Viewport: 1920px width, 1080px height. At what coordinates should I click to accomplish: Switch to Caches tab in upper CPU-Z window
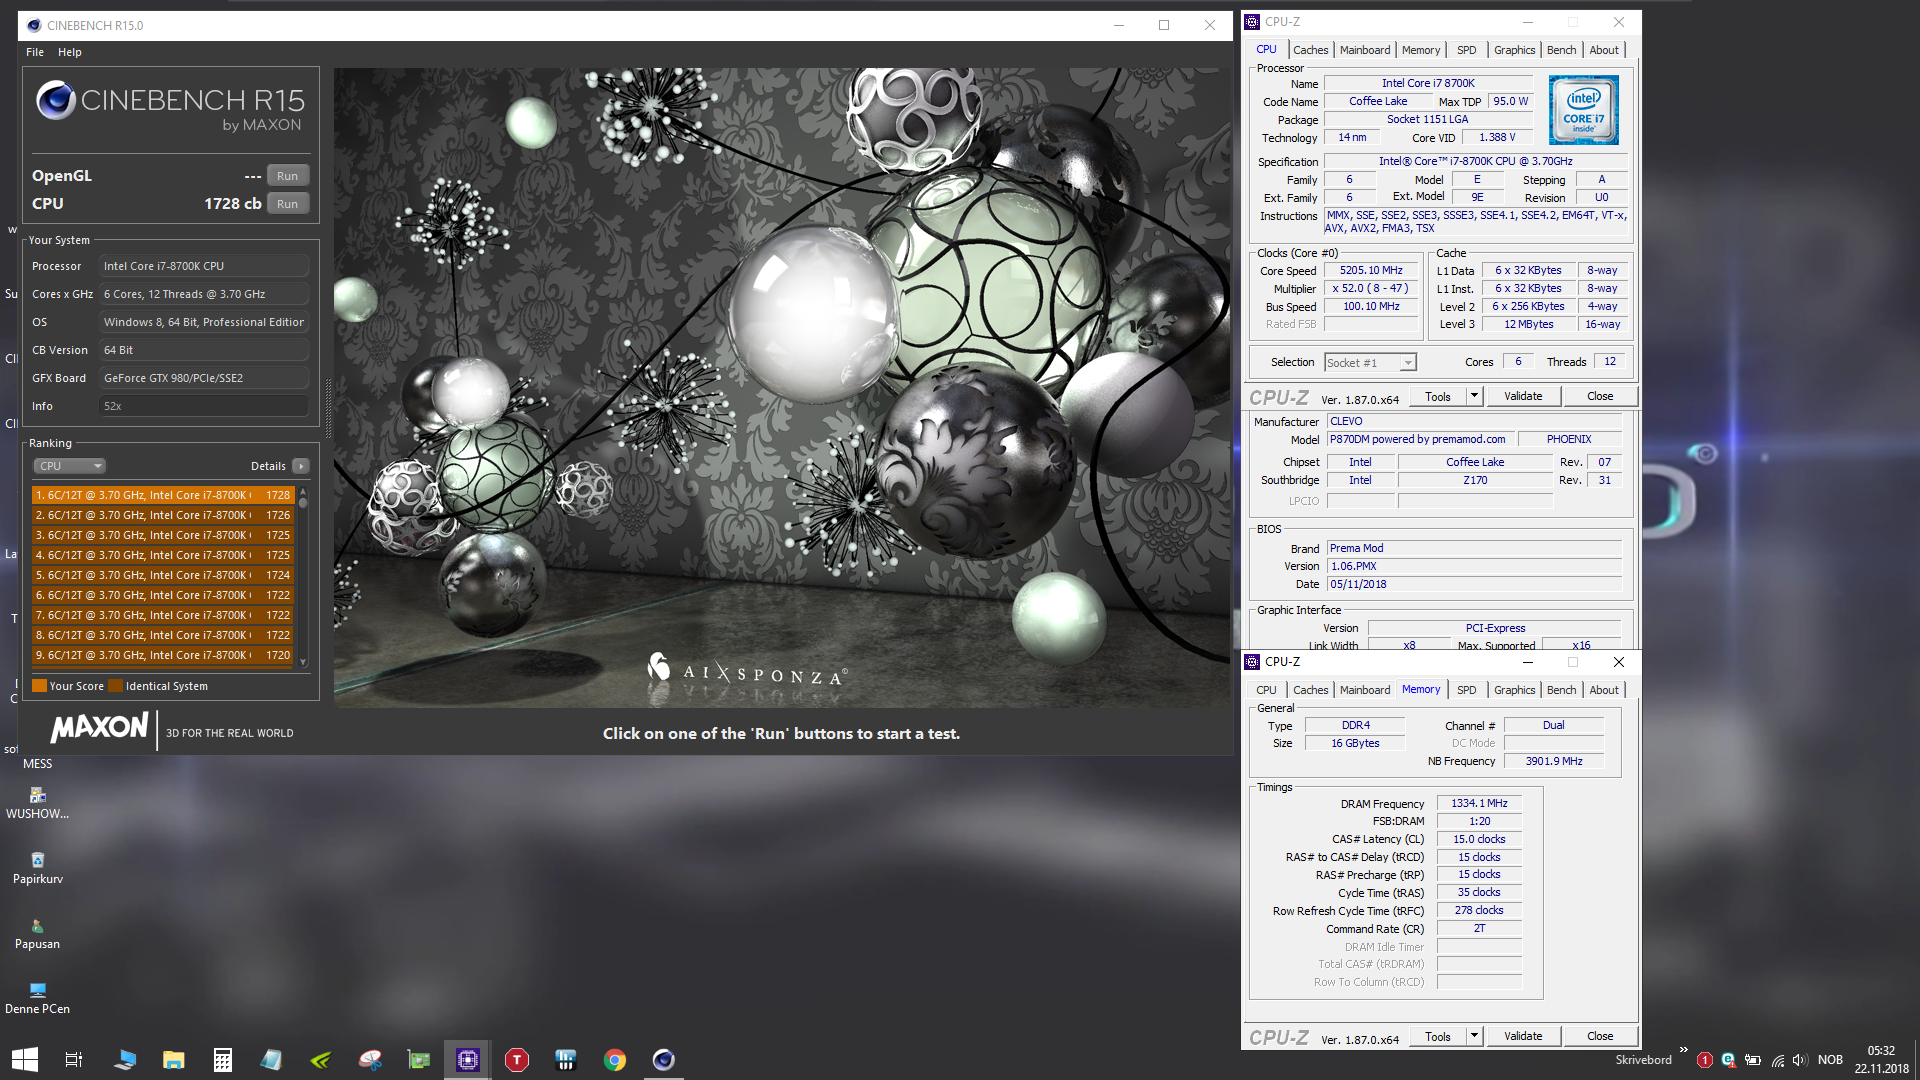point(1310,50)
